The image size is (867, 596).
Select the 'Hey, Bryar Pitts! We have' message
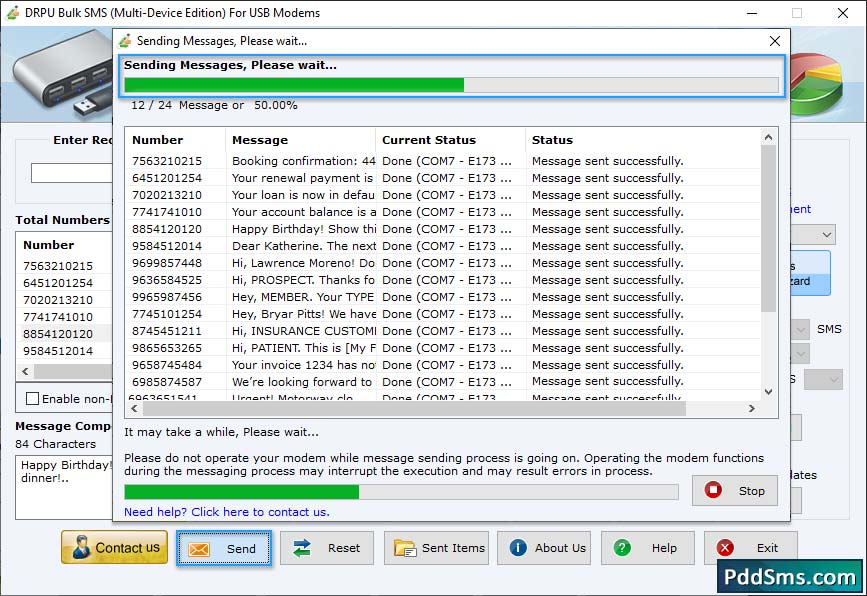[x=302, y=314]
